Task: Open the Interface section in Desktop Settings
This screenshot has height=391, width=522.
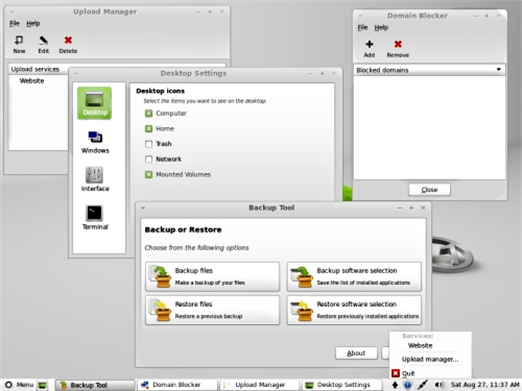Action: point(95,179)
